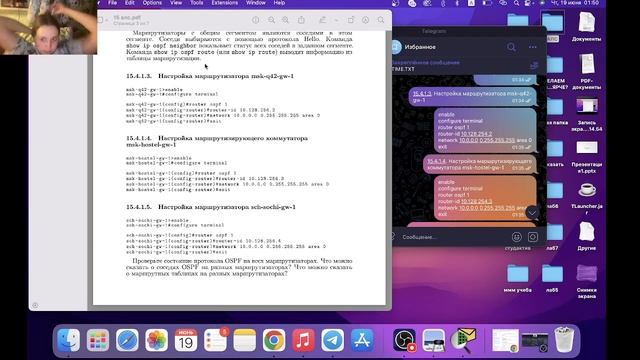Click the Telegram Сообщение input field
Viewport: 640px width, 360px height.
(453, 237)
